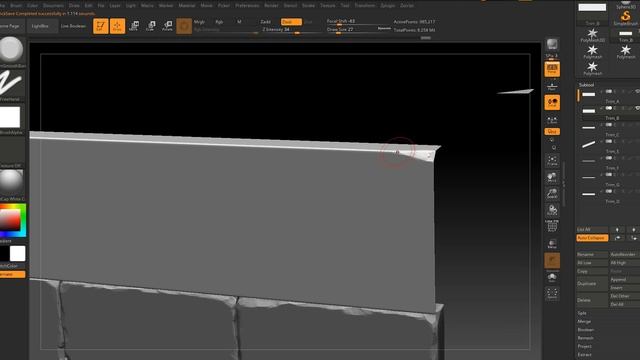This screenshot has width=640, height=360.
Task: Expand the Boolean section
Action: tap(586, 330)
